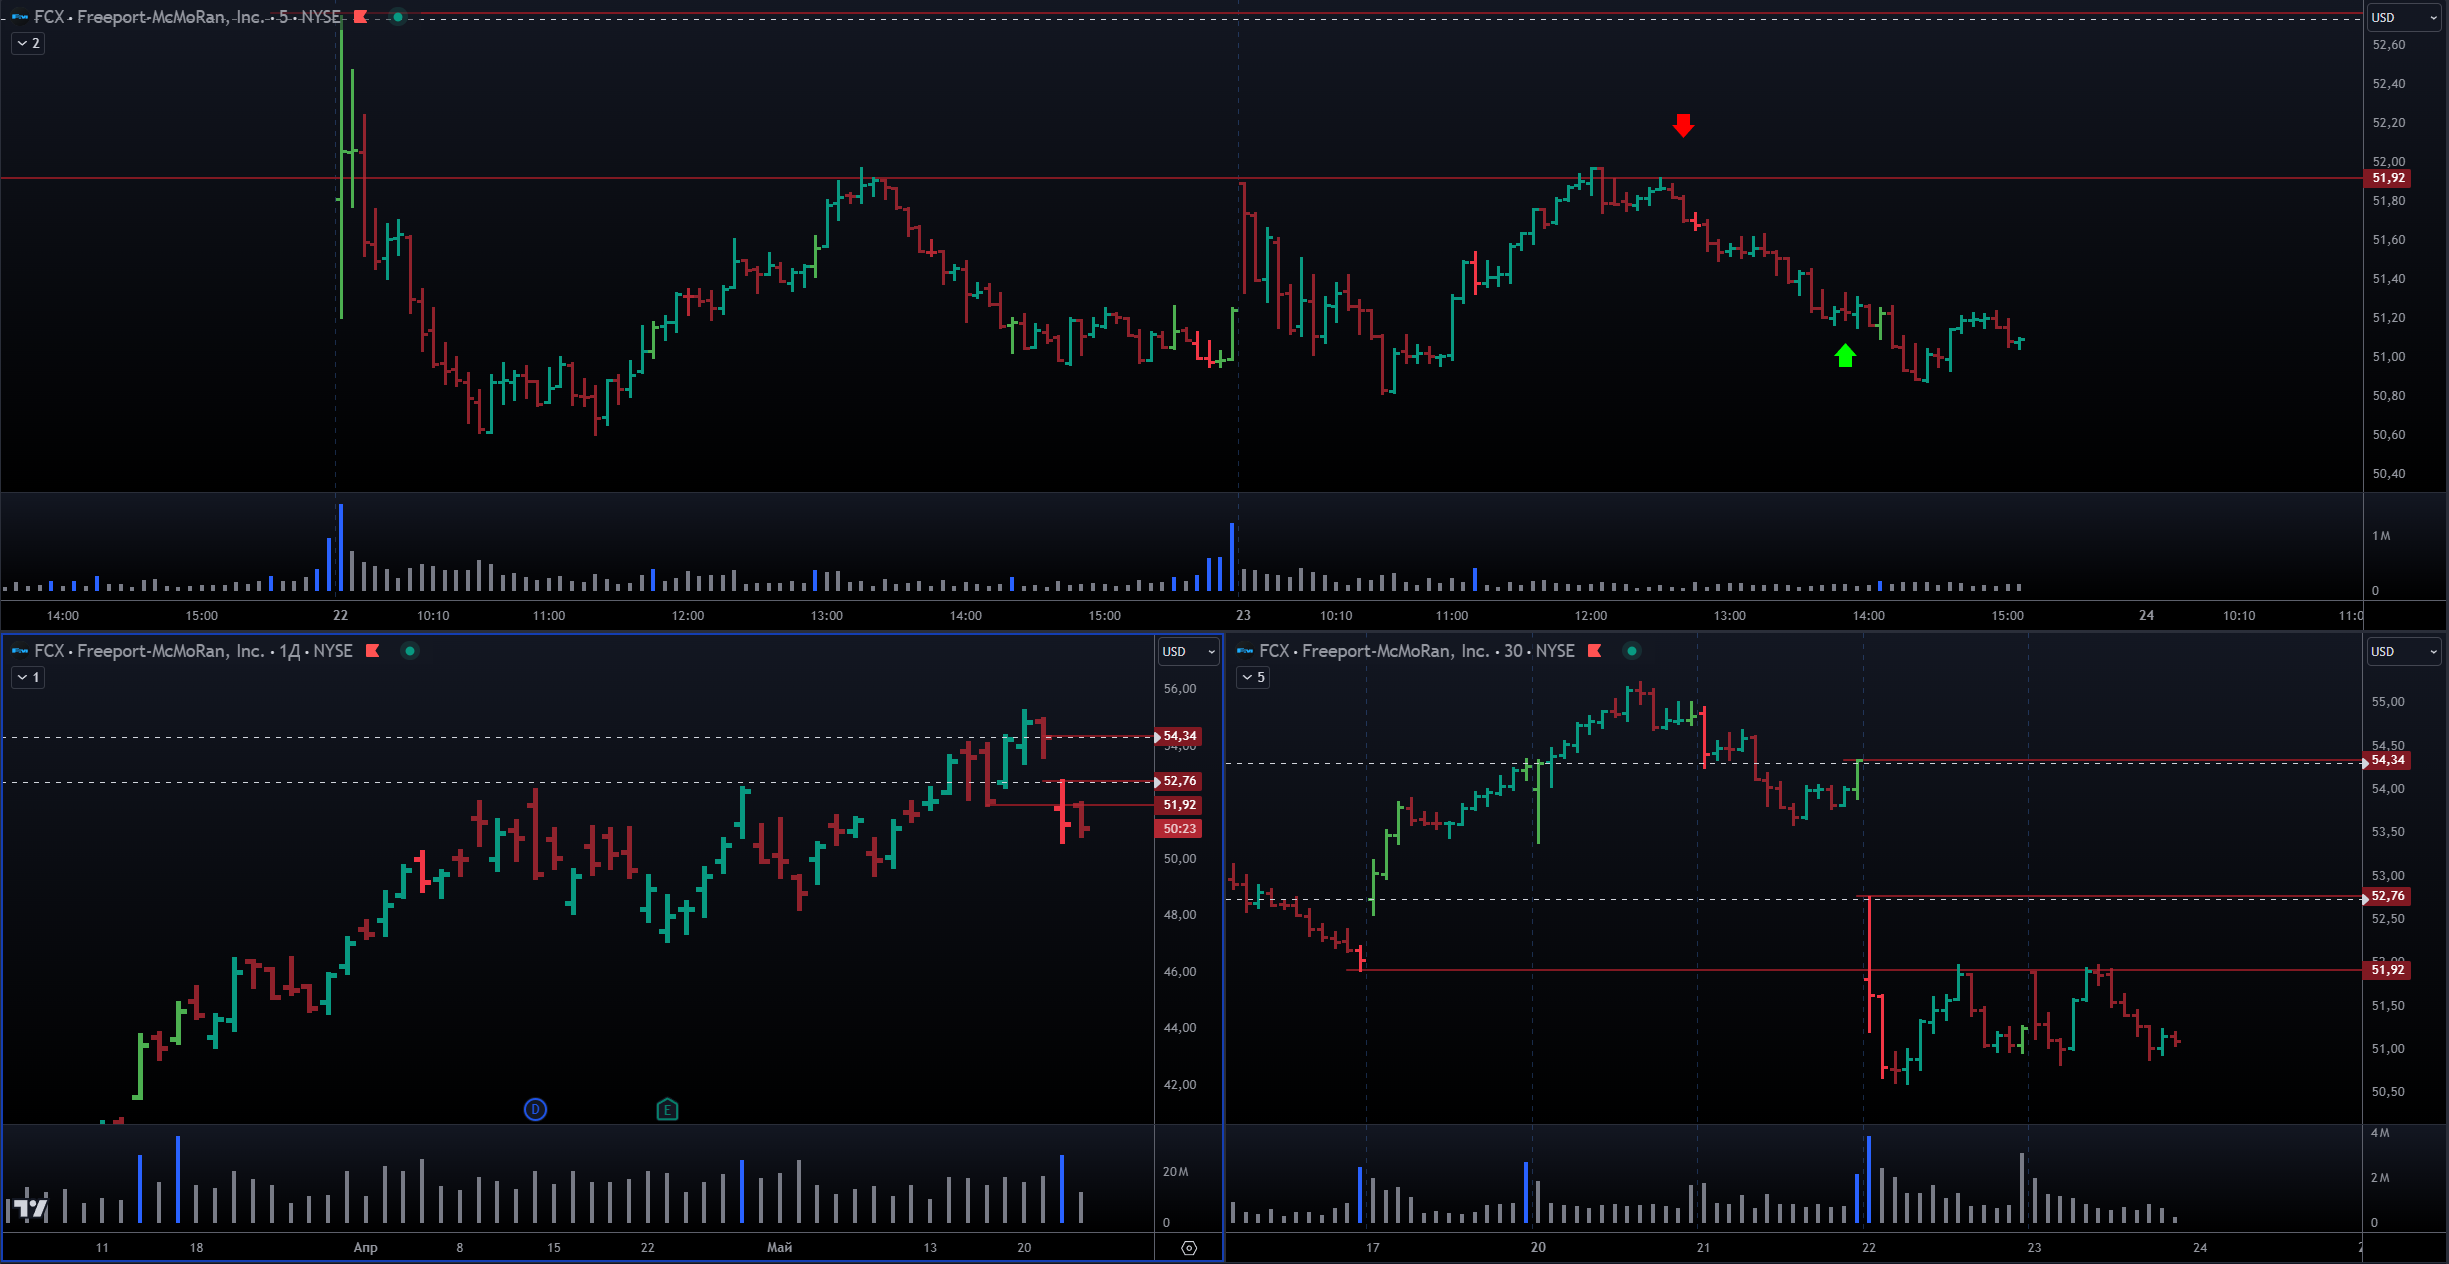Click the 50,40 value on the 5-minute price axis
2449x1264 pixels.
[x=2388, y=474]
